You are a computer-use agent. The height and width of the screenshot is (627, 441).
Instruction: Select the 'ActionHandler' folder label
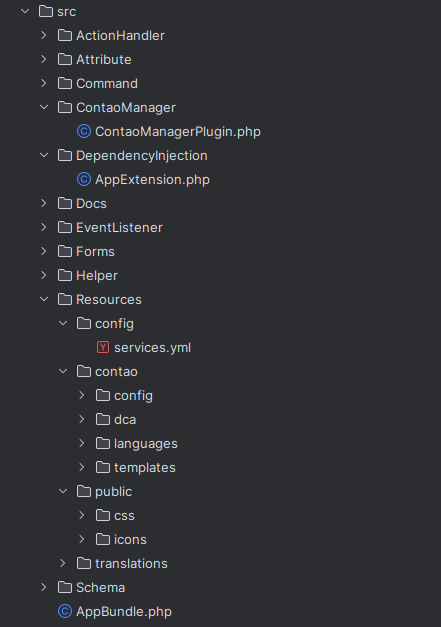pos(120,36)
